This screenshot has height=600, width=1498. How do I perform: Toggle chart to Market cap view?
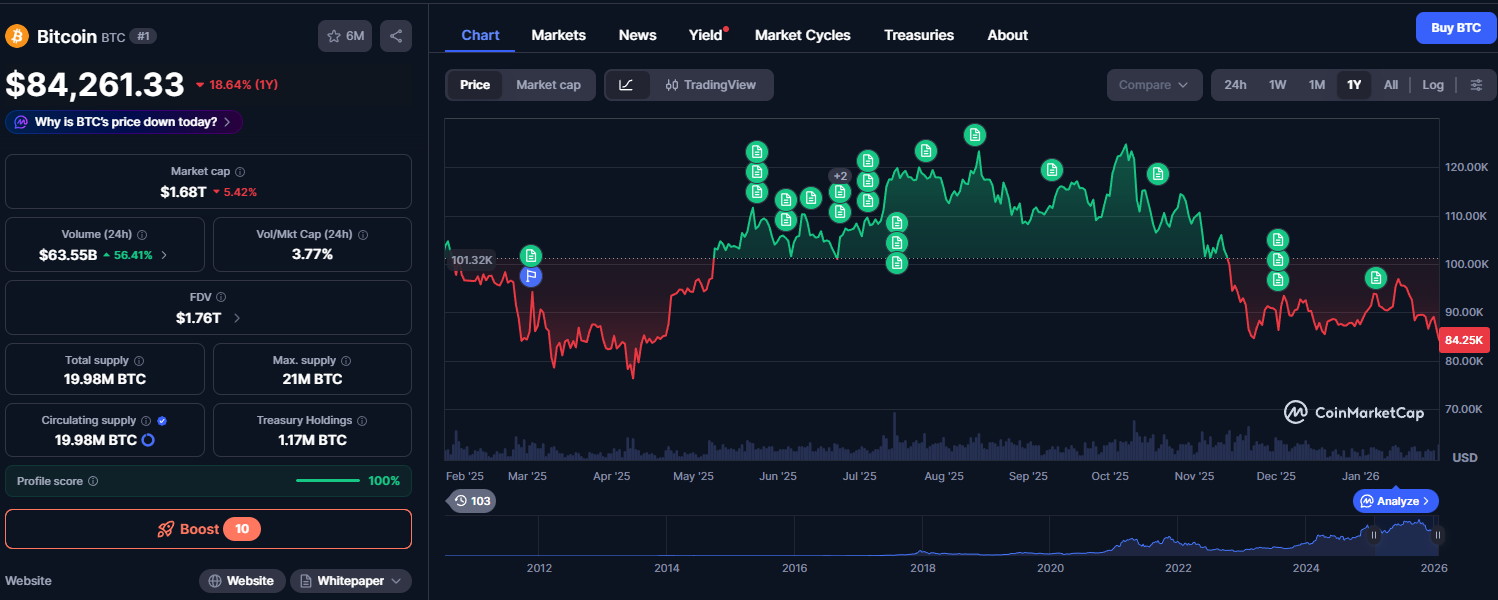(x=548, y=85)
